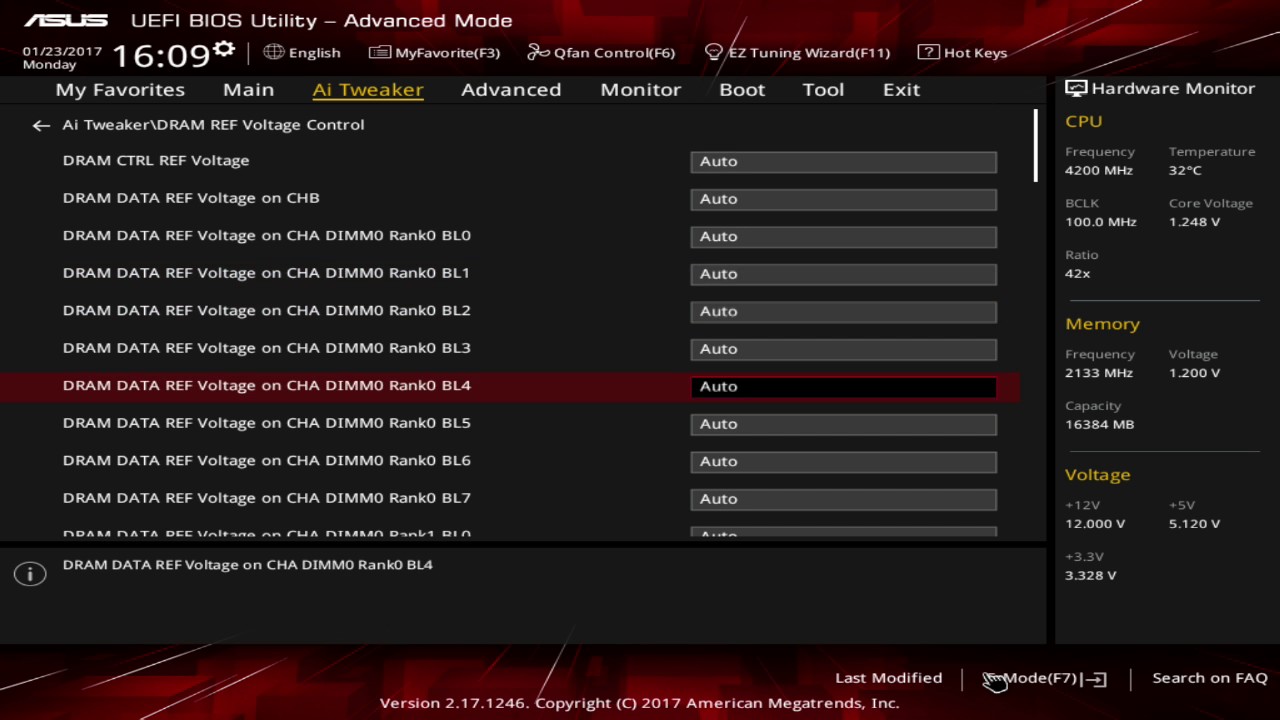Switch to the Main tab
The width and height of the screenshot is (1280, 720).
click(248, 89)
